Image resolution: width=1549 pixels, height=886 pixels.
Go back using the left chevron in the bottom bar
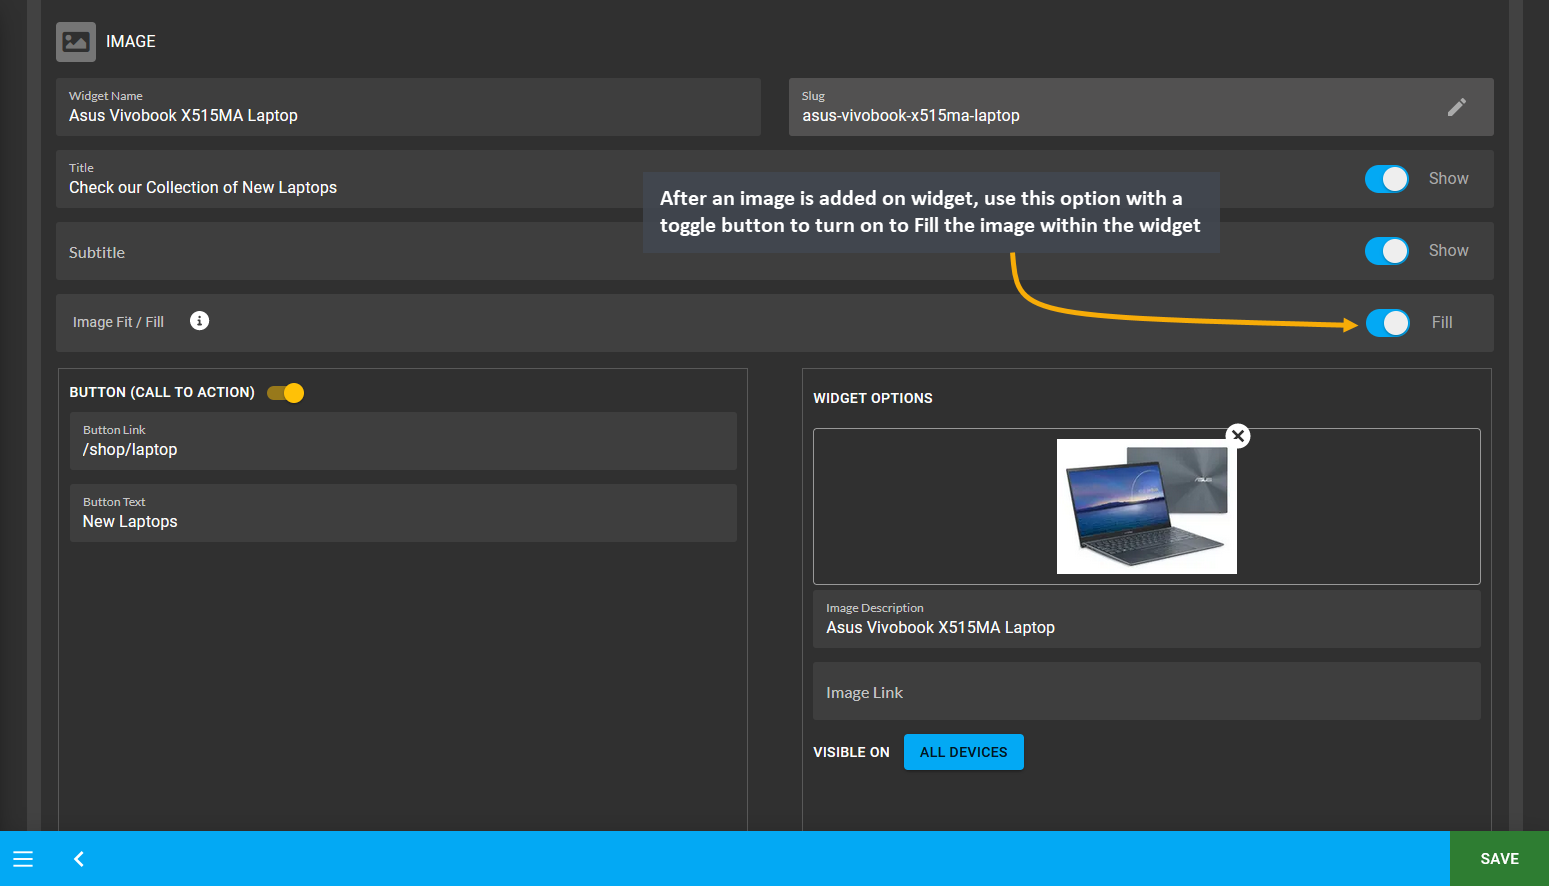[79, 859]
